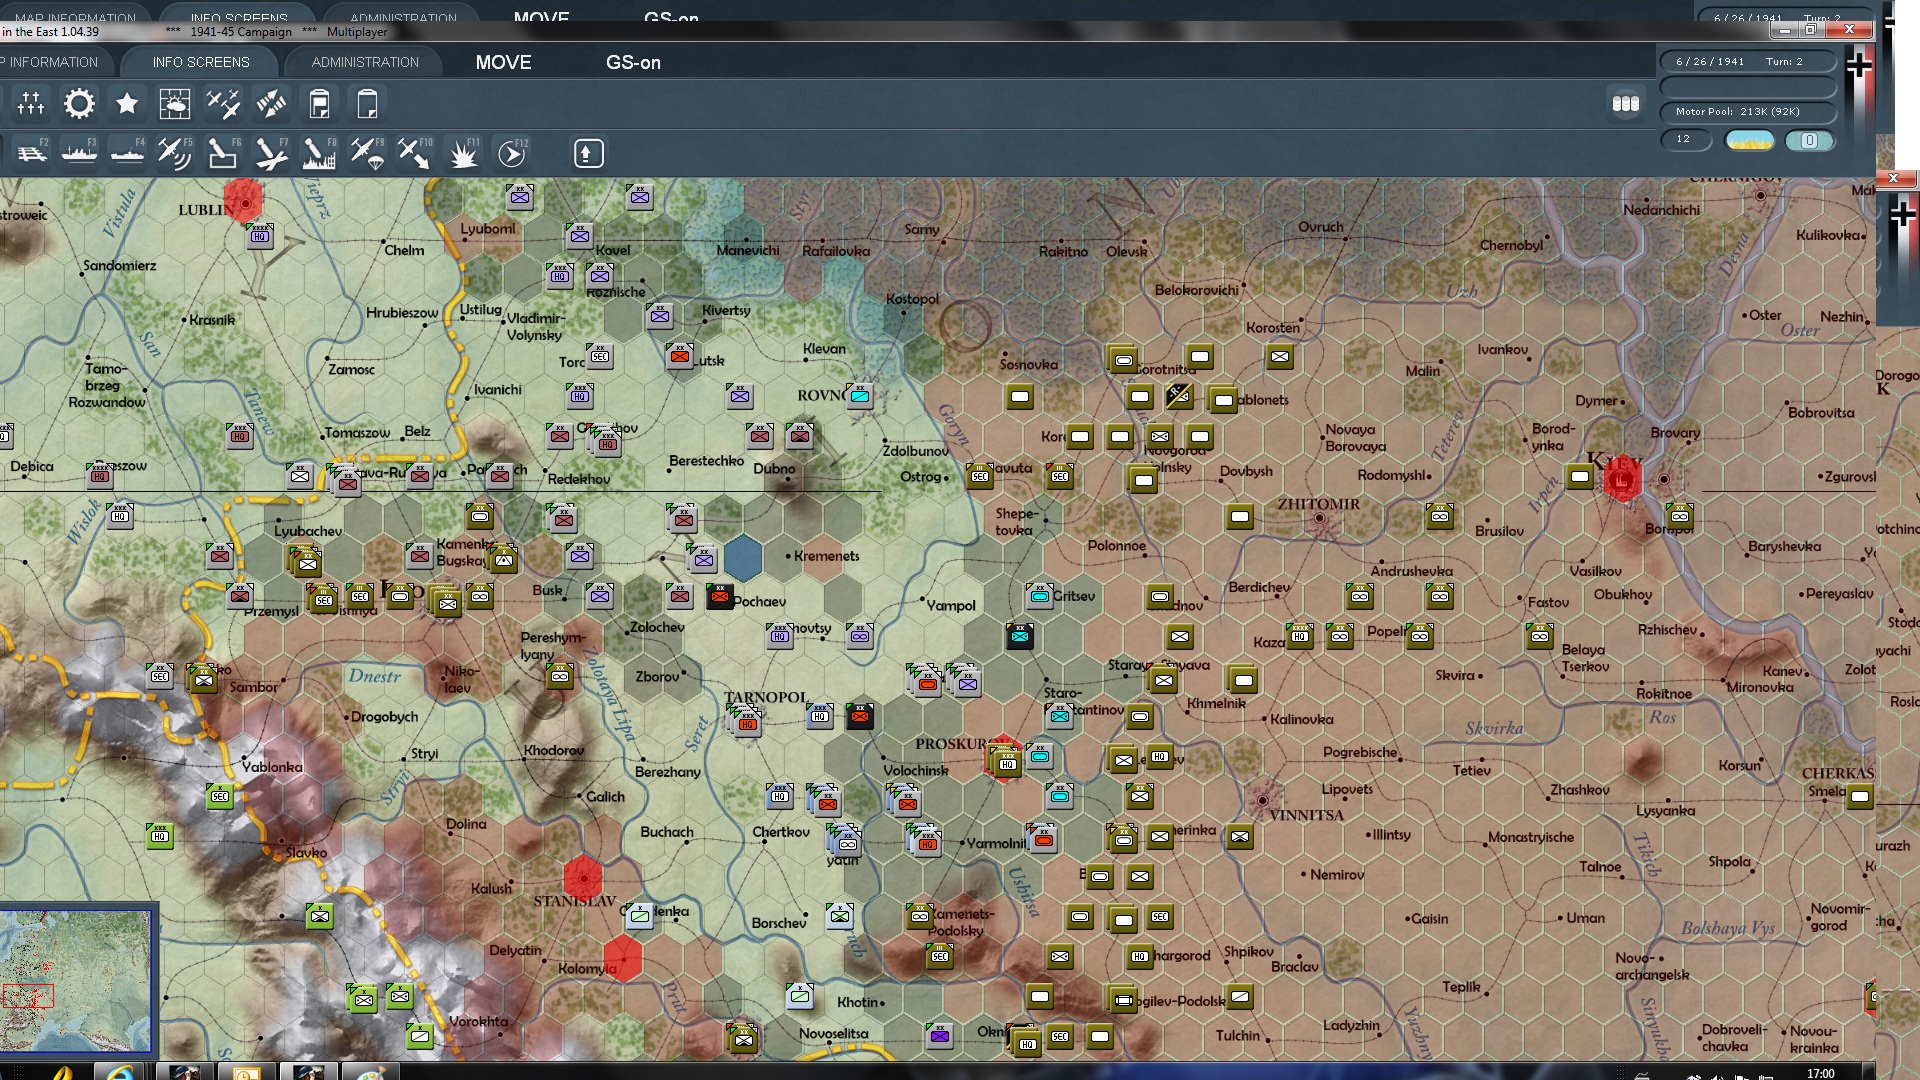Select the purple counter near Novoselitsa
The height and width of the screenshot is (1080, 1920).
click(x=939, y=1036)
